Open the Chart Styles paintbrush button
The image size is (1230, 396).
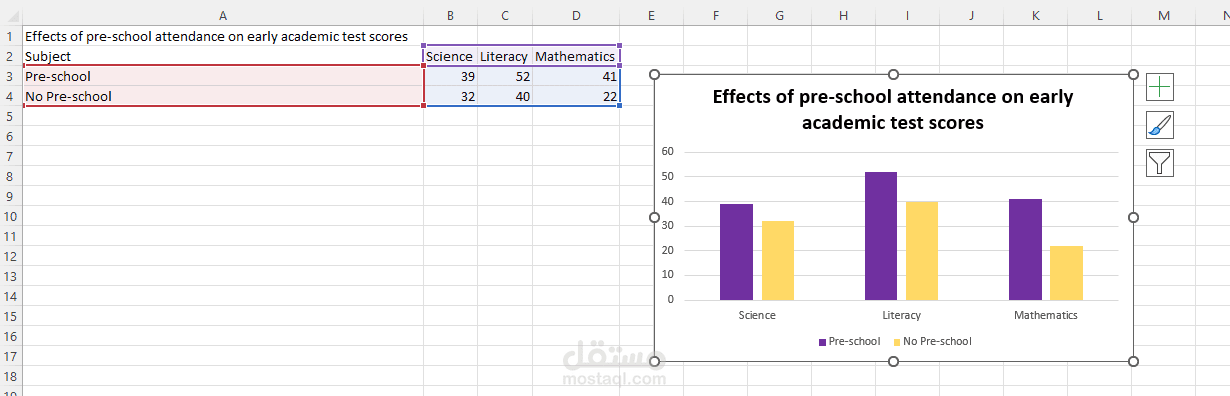(x=1160, y=125)
